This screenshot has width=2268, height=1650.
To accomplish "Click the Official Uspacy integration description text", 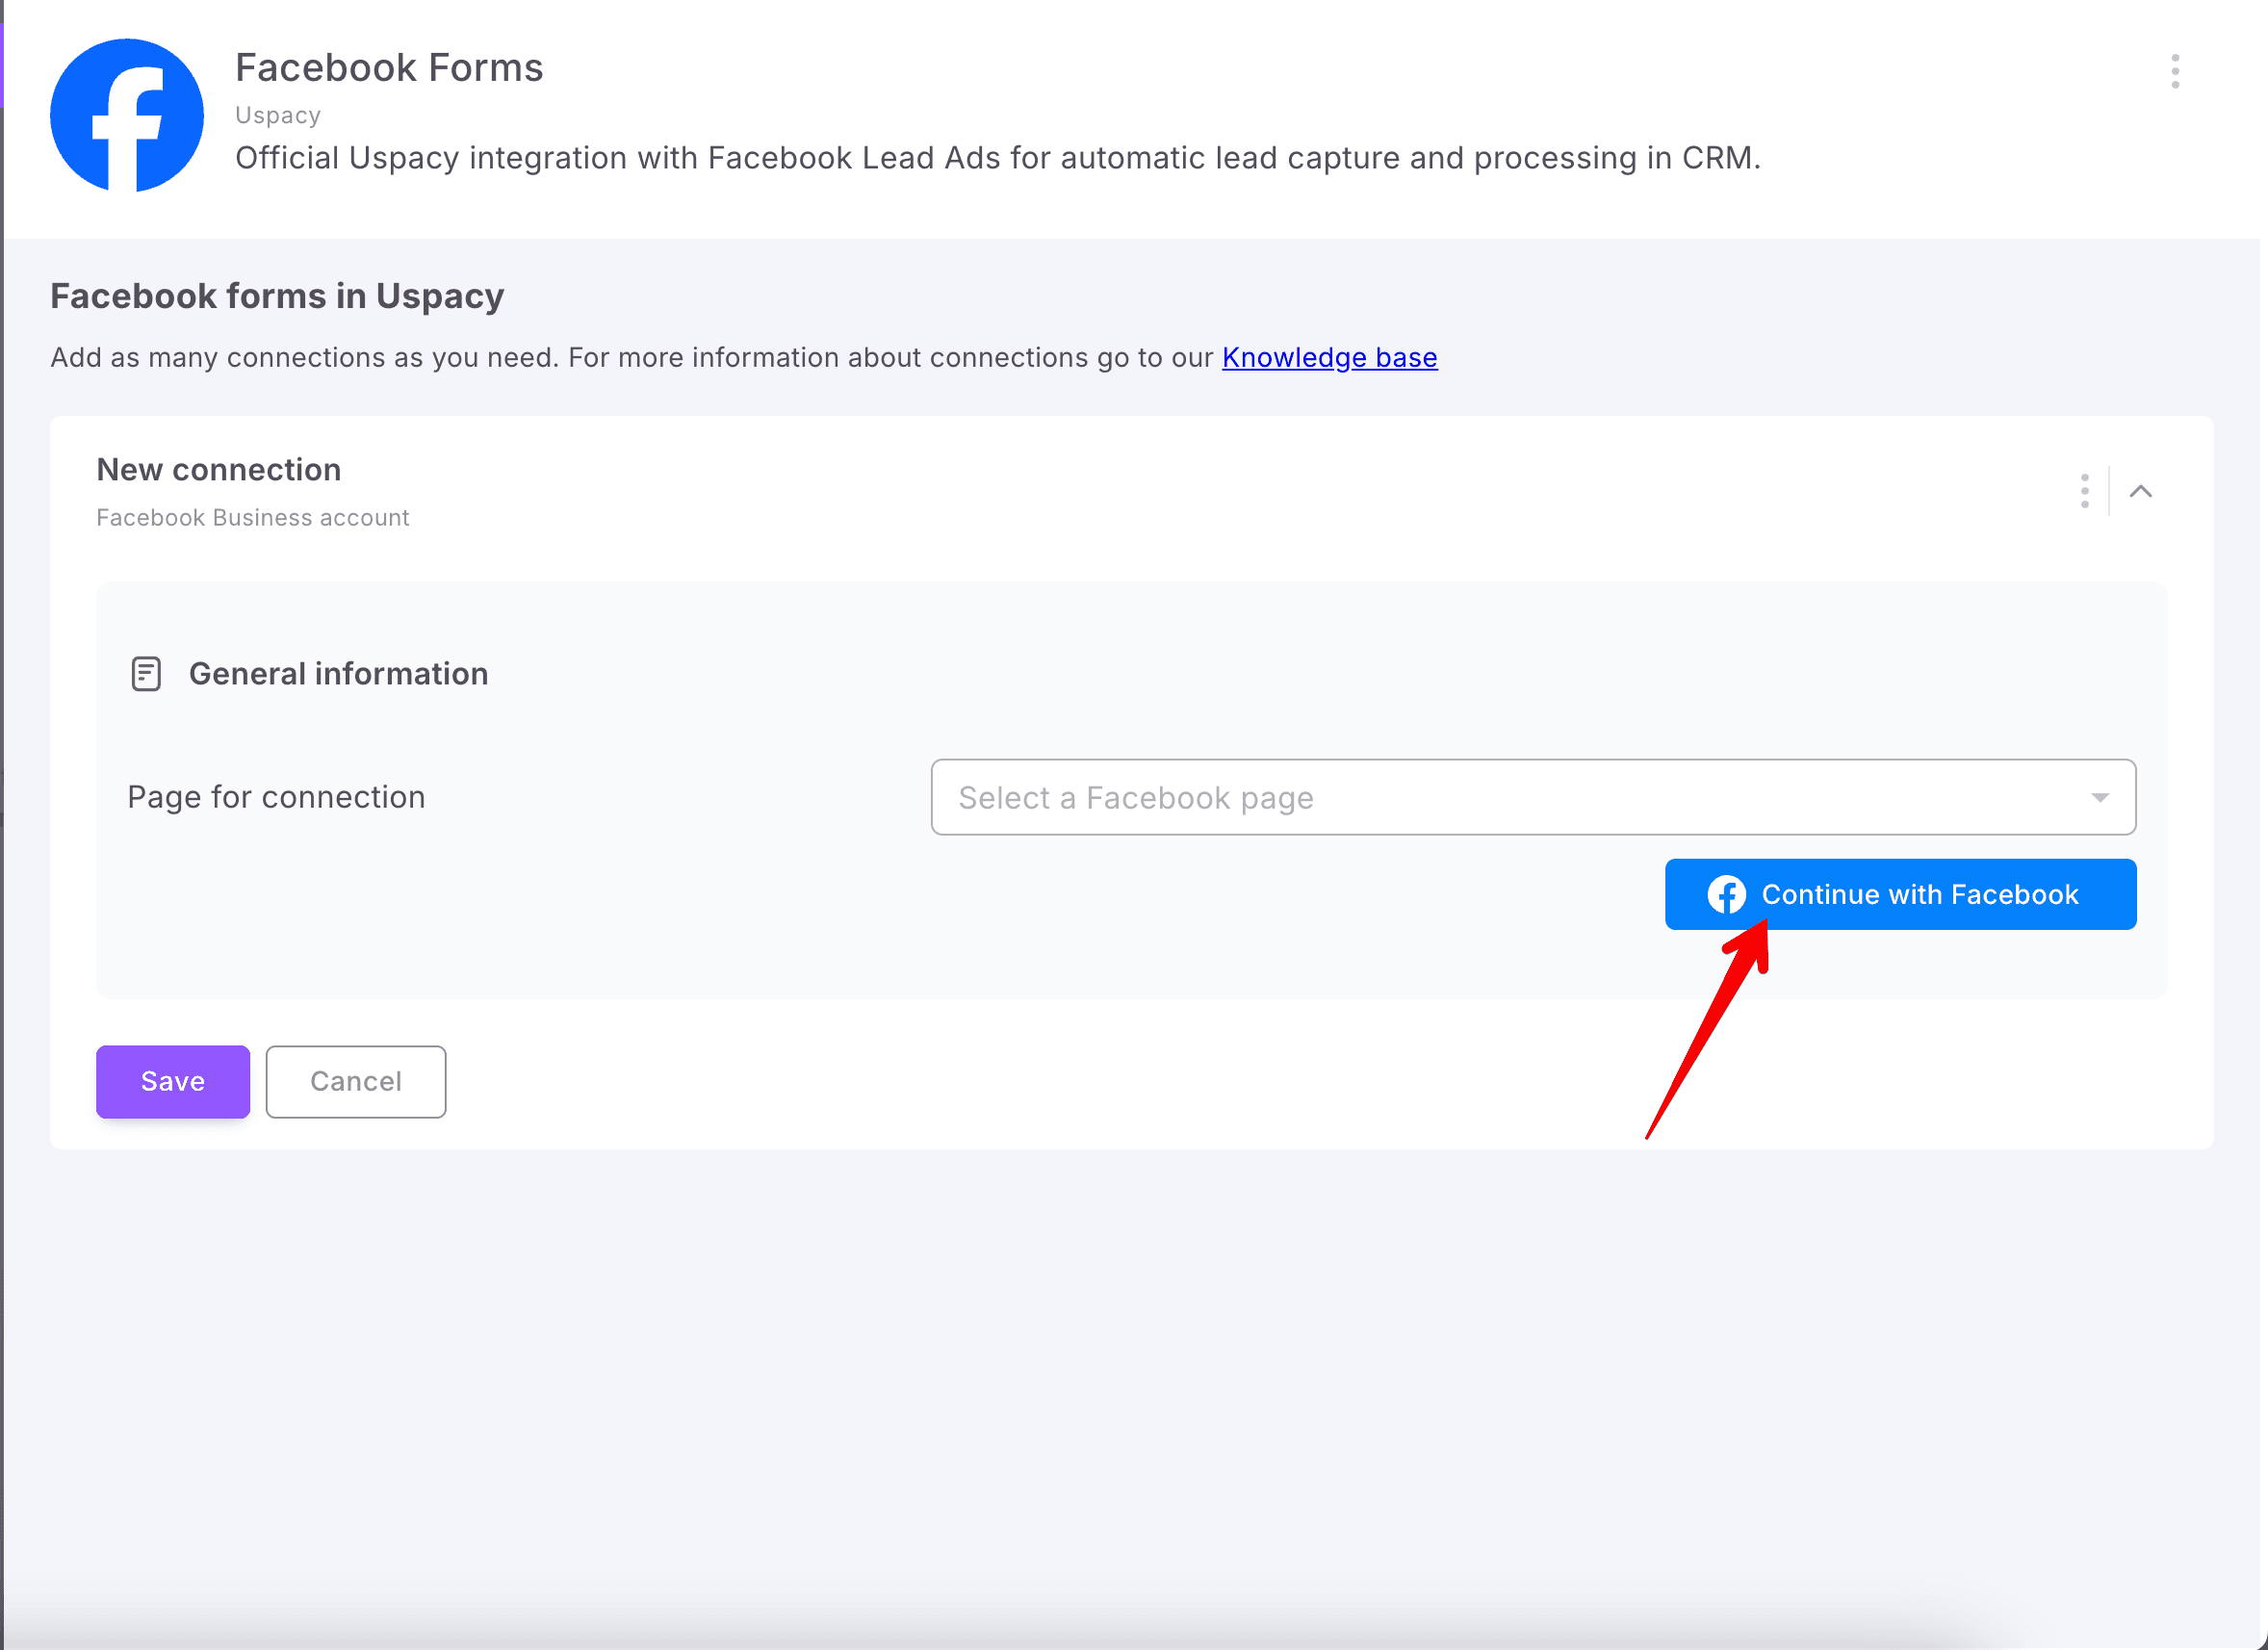I will click(x=998, y=158).
